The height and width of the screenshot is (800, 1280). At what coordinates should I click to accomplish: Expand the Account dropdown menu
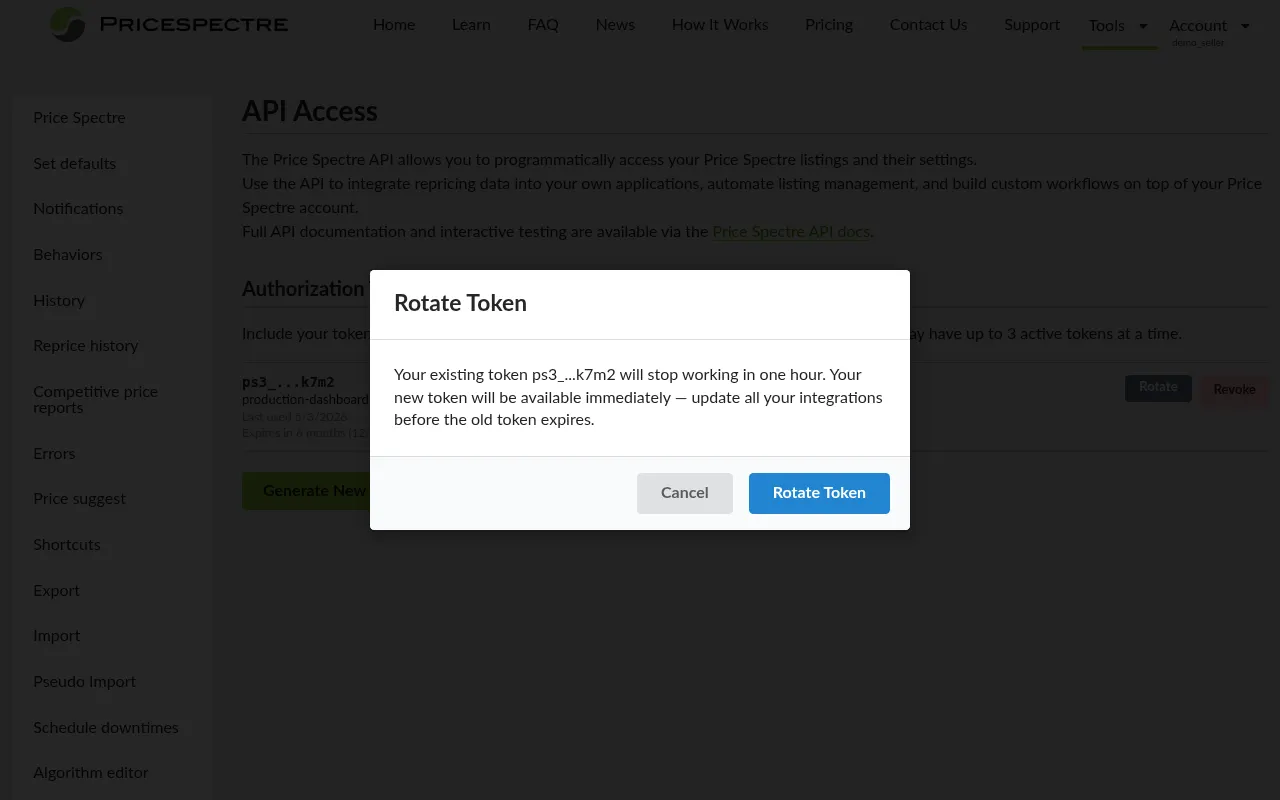click(1210, 26)
